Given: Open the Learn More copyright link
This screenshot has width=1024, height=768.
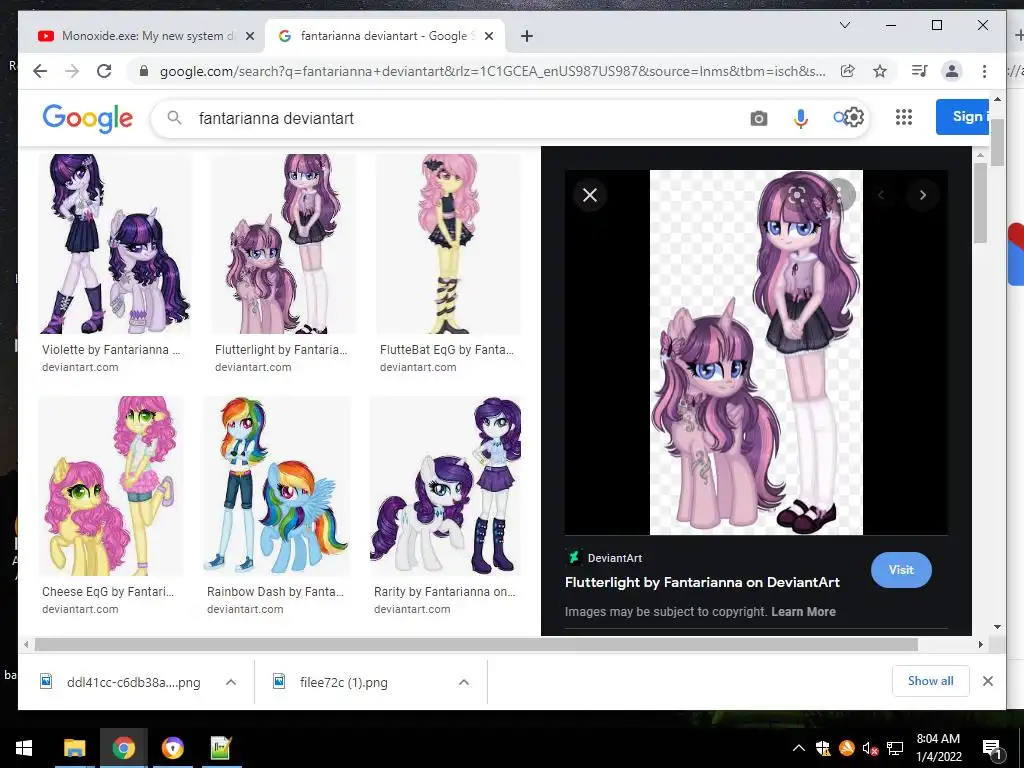Looking at the screenshot, I should pos(803,611).
